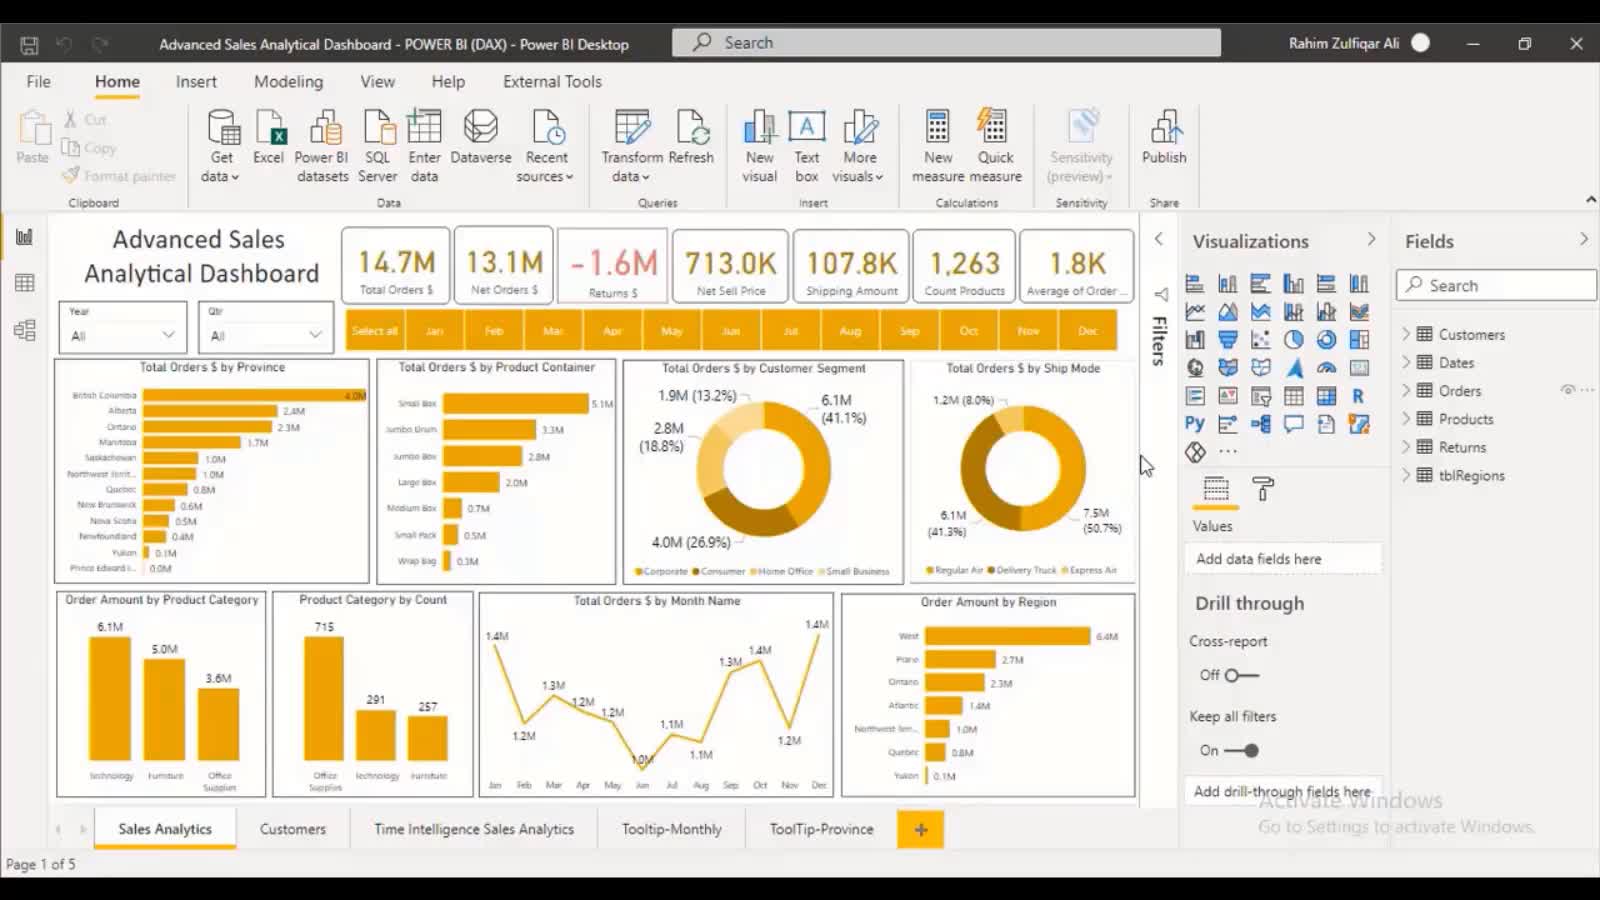
Task: Switch to Data view in left sidebar
Action: [x=25, y=283]
